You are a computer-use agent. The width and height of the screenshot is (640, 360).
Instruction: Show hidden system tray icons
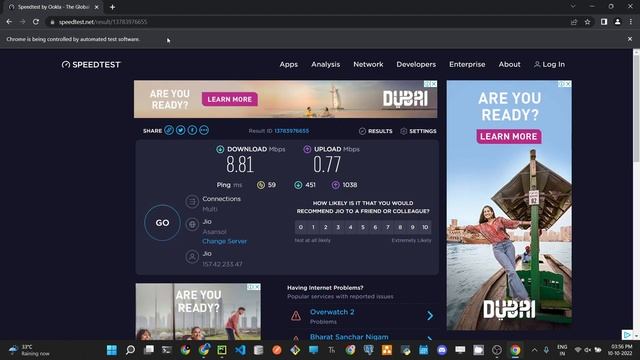[x=534, y=350]
